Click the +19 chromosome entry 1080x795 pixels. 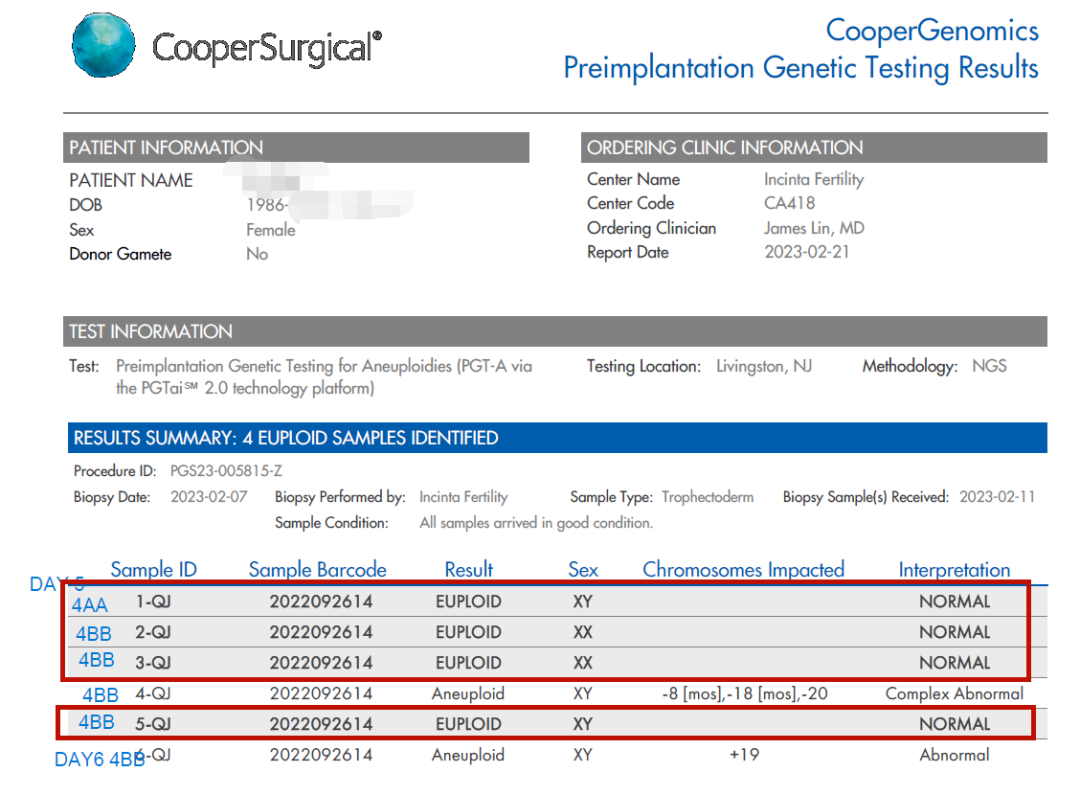743,755
